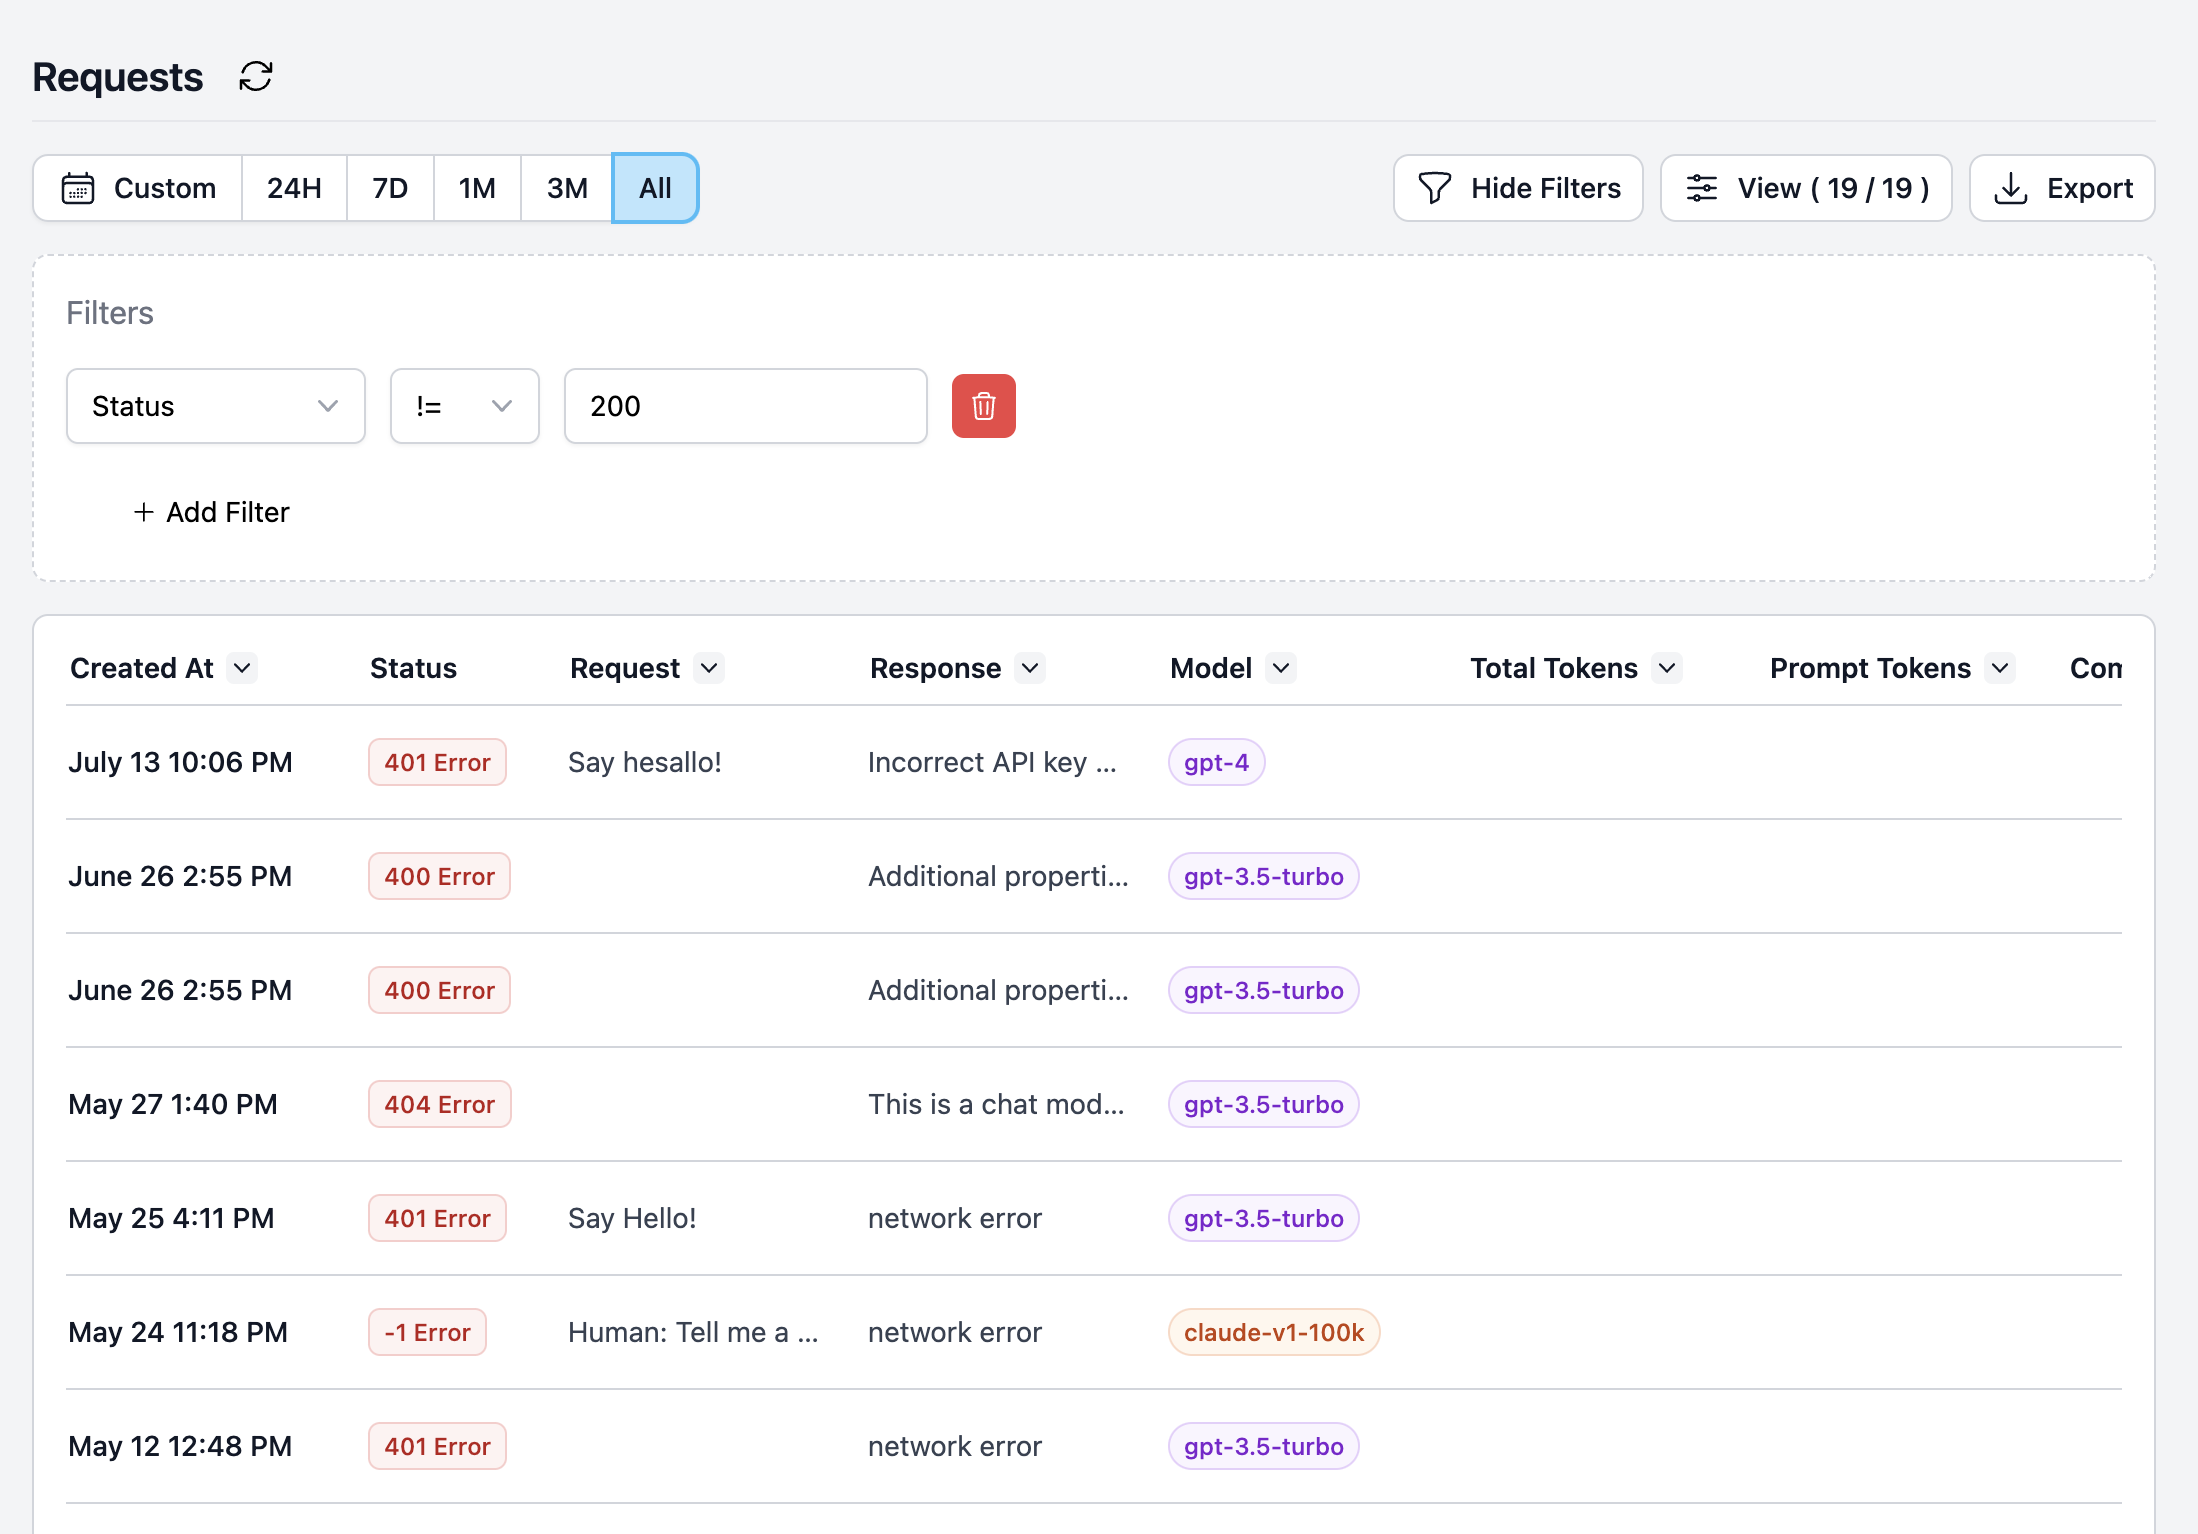Open Model column sort chevron
The image size is (2198, 1534).
click(1281, 668)
